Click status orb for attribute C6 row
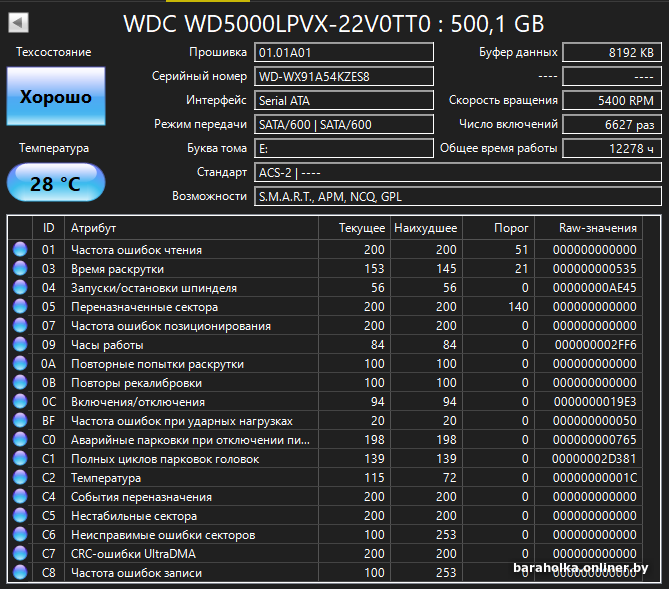Screen dimensions: 669x589 point(20,534)
